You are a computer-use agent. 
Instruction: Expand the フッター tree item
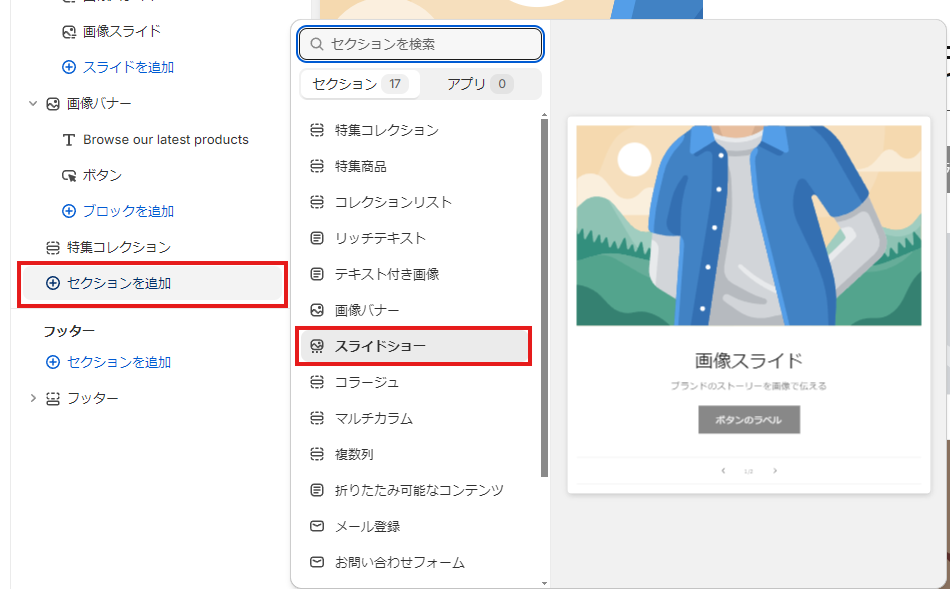pyautogui.click(x=33, y=397)
